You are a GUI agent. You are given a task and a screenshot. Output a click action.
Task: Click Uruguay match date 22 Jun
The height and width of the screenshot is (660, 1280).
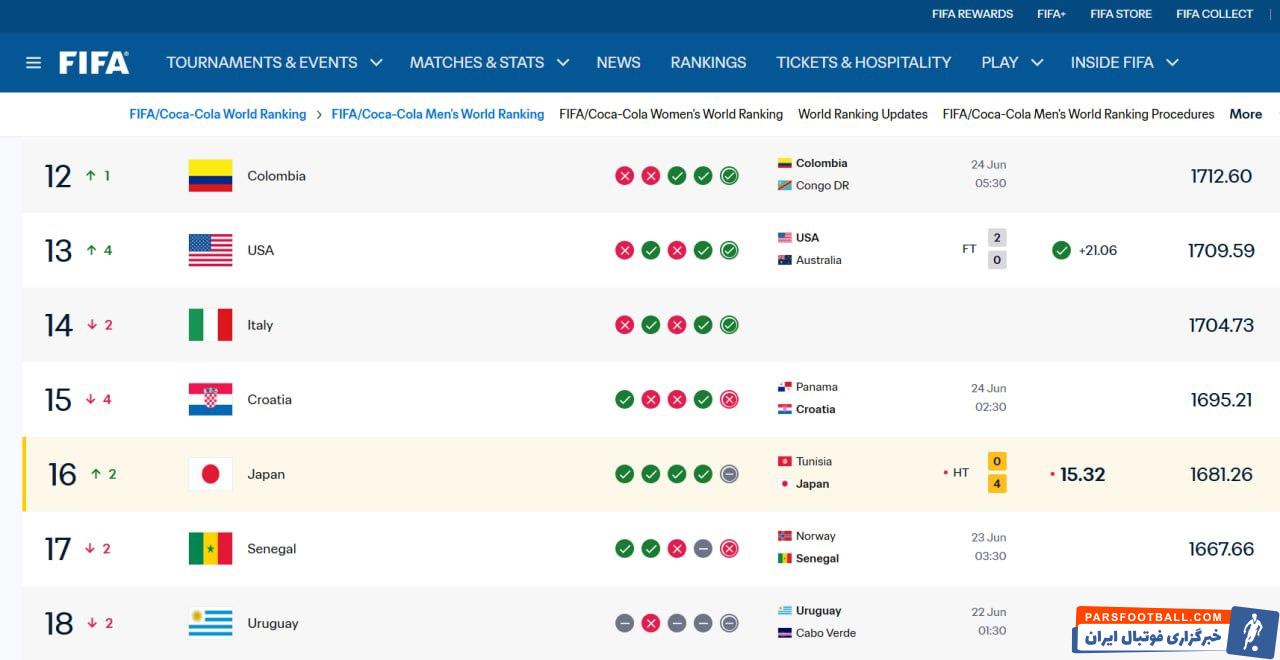[989, 612]
